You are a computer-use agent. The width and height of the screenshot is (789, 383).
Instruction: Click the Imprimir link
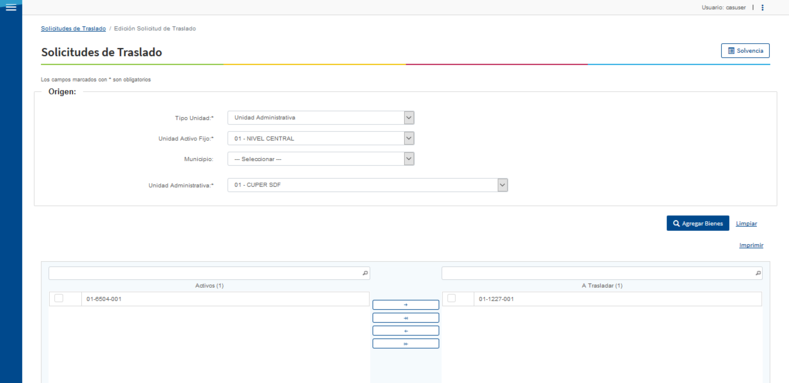click(751, 246)
